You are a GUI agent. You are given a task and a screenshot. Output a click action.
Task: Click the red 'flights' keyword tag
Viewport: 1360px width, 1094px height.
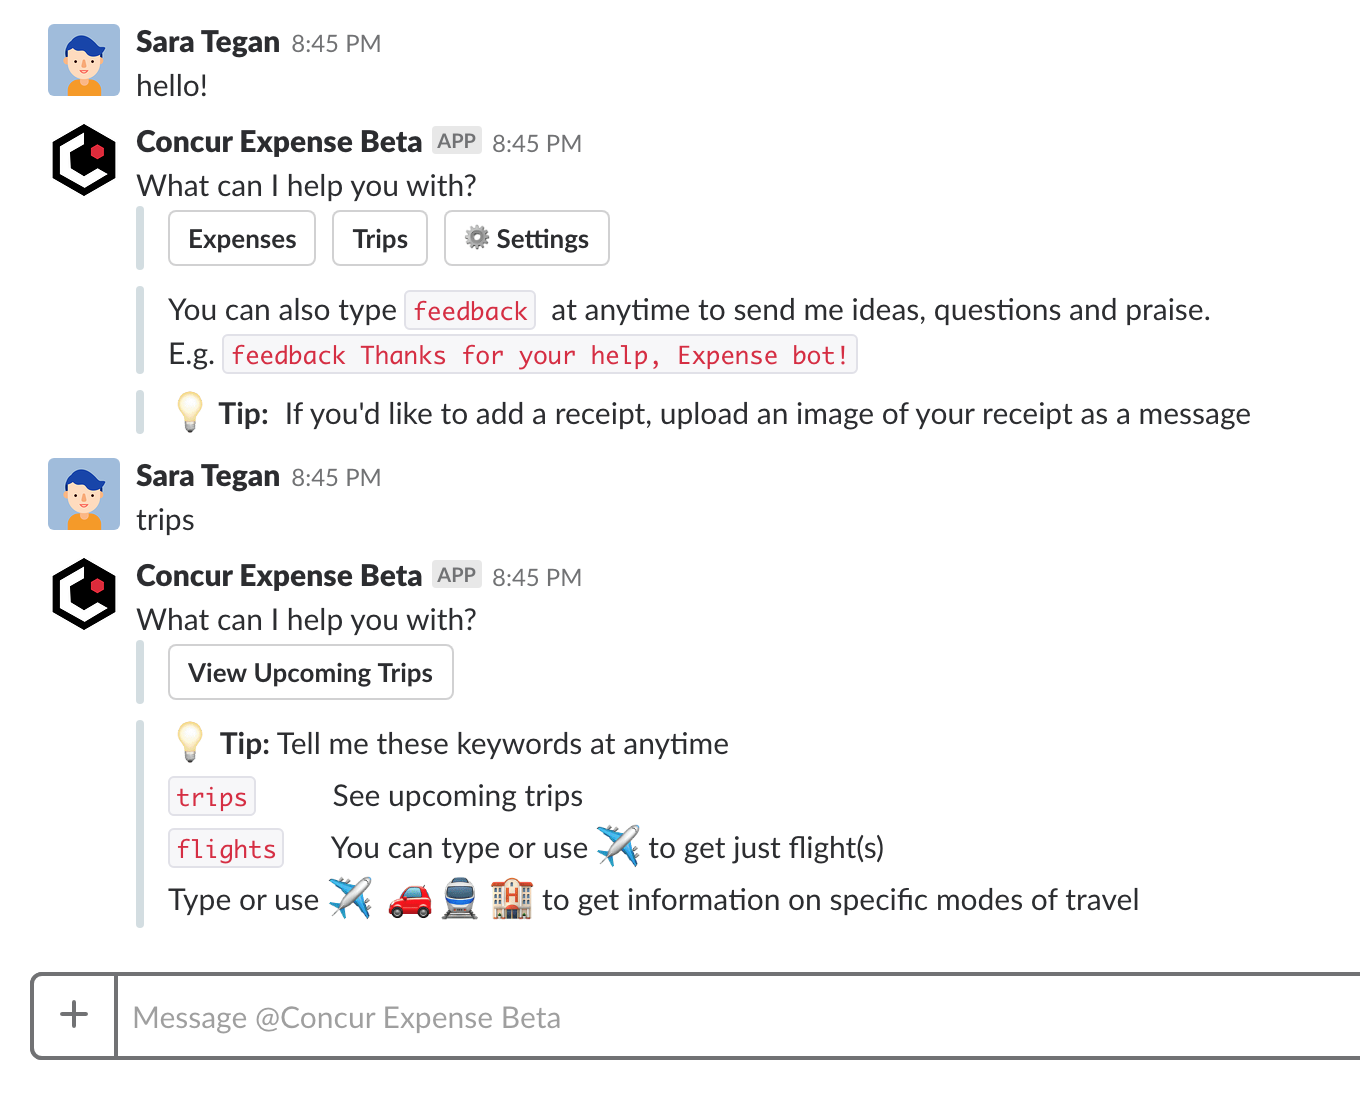click(x=226, y=849)
